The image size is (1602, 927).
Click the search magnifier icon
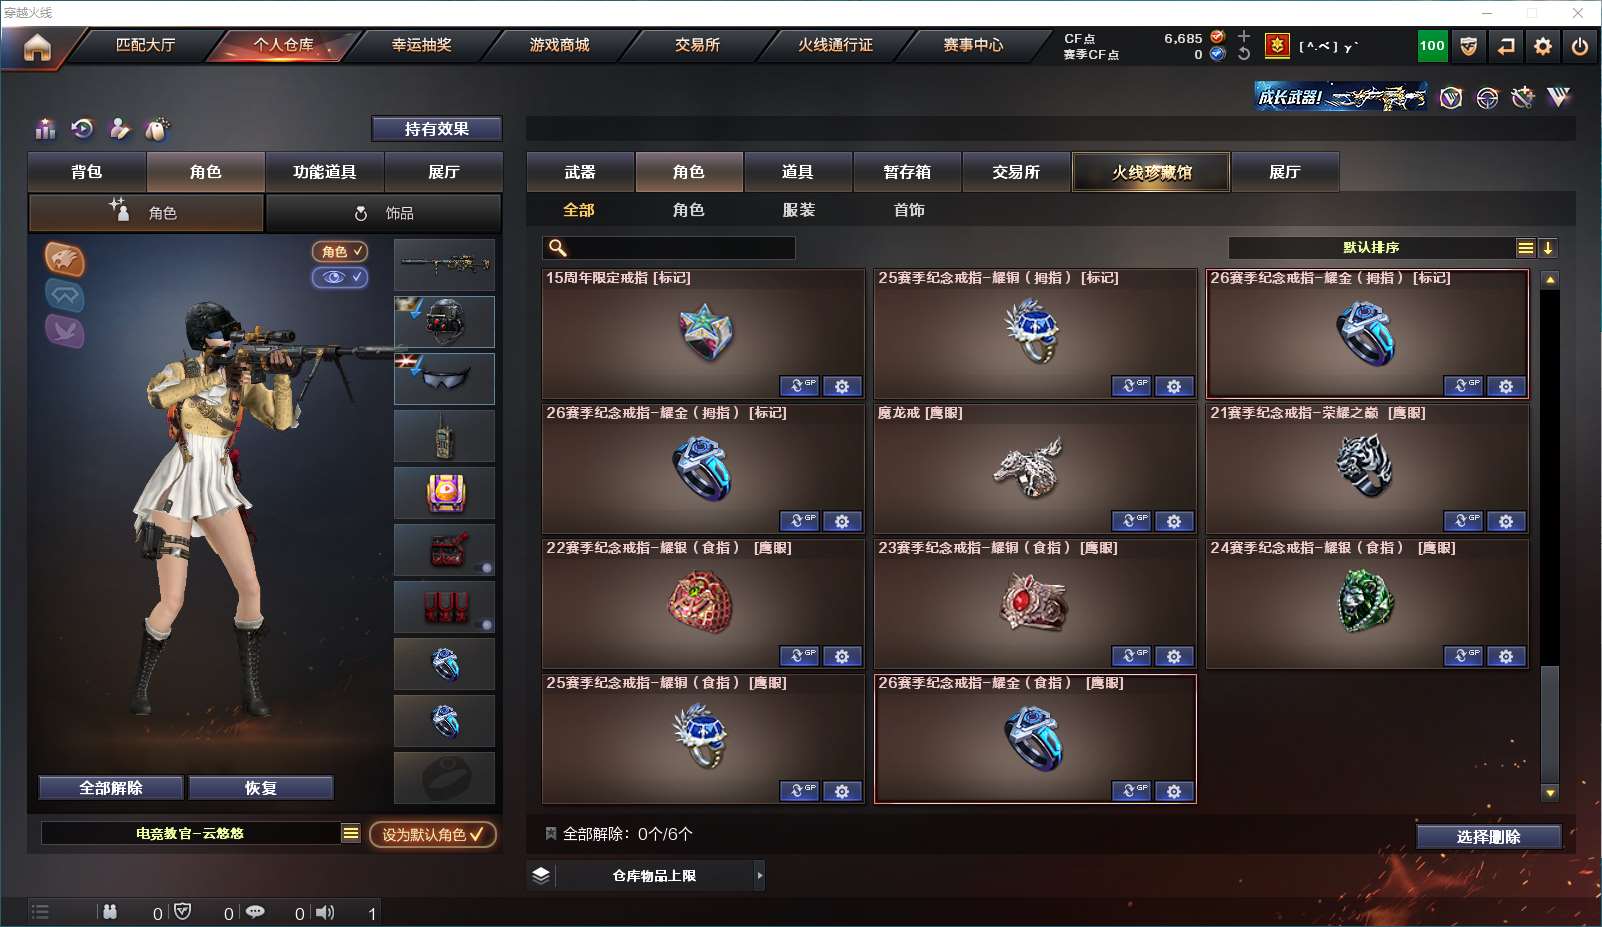558,248
